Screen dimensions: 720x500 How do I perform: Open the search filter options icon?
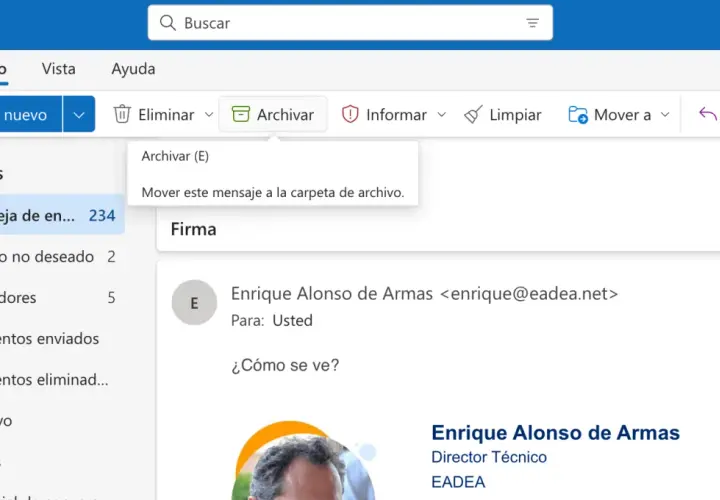click(532, 22)
